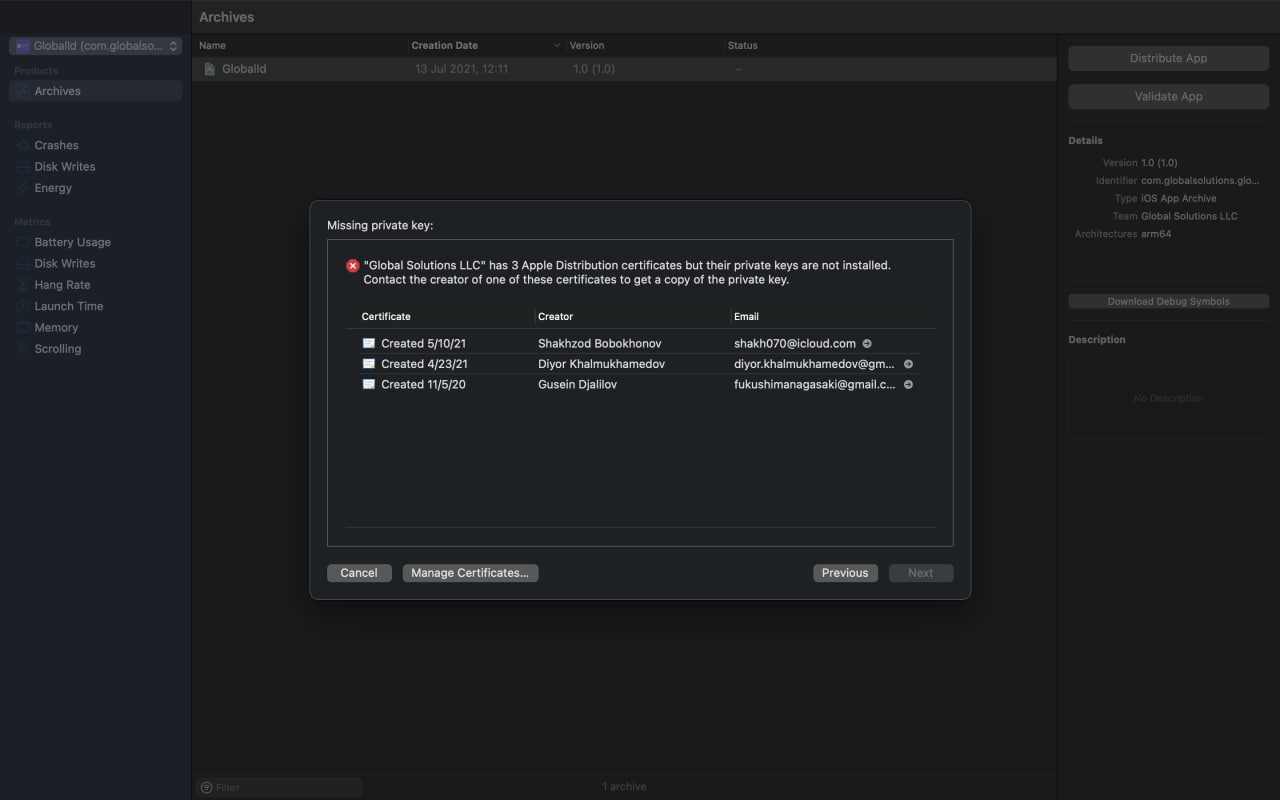Click email shakh070@icloud.com
Viewport: 1280px width, 800px height.
795,343
